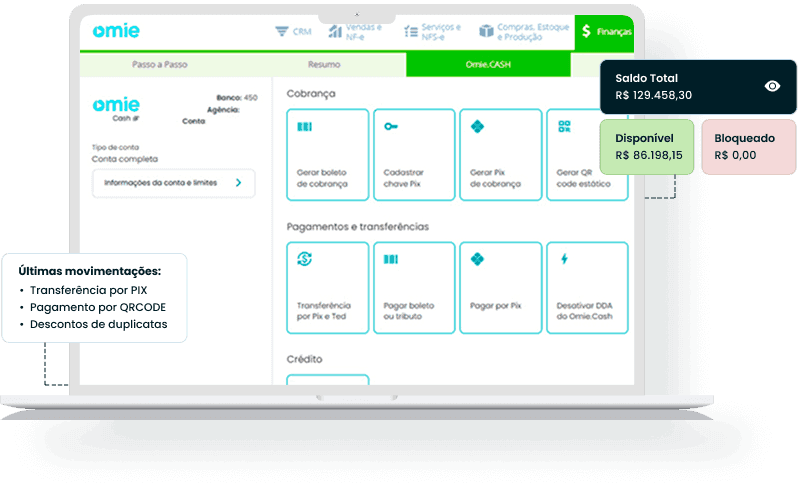Switch to the Passo a Passo tab
The width and height of the screenshot is (798, 490).
[160, 65]
